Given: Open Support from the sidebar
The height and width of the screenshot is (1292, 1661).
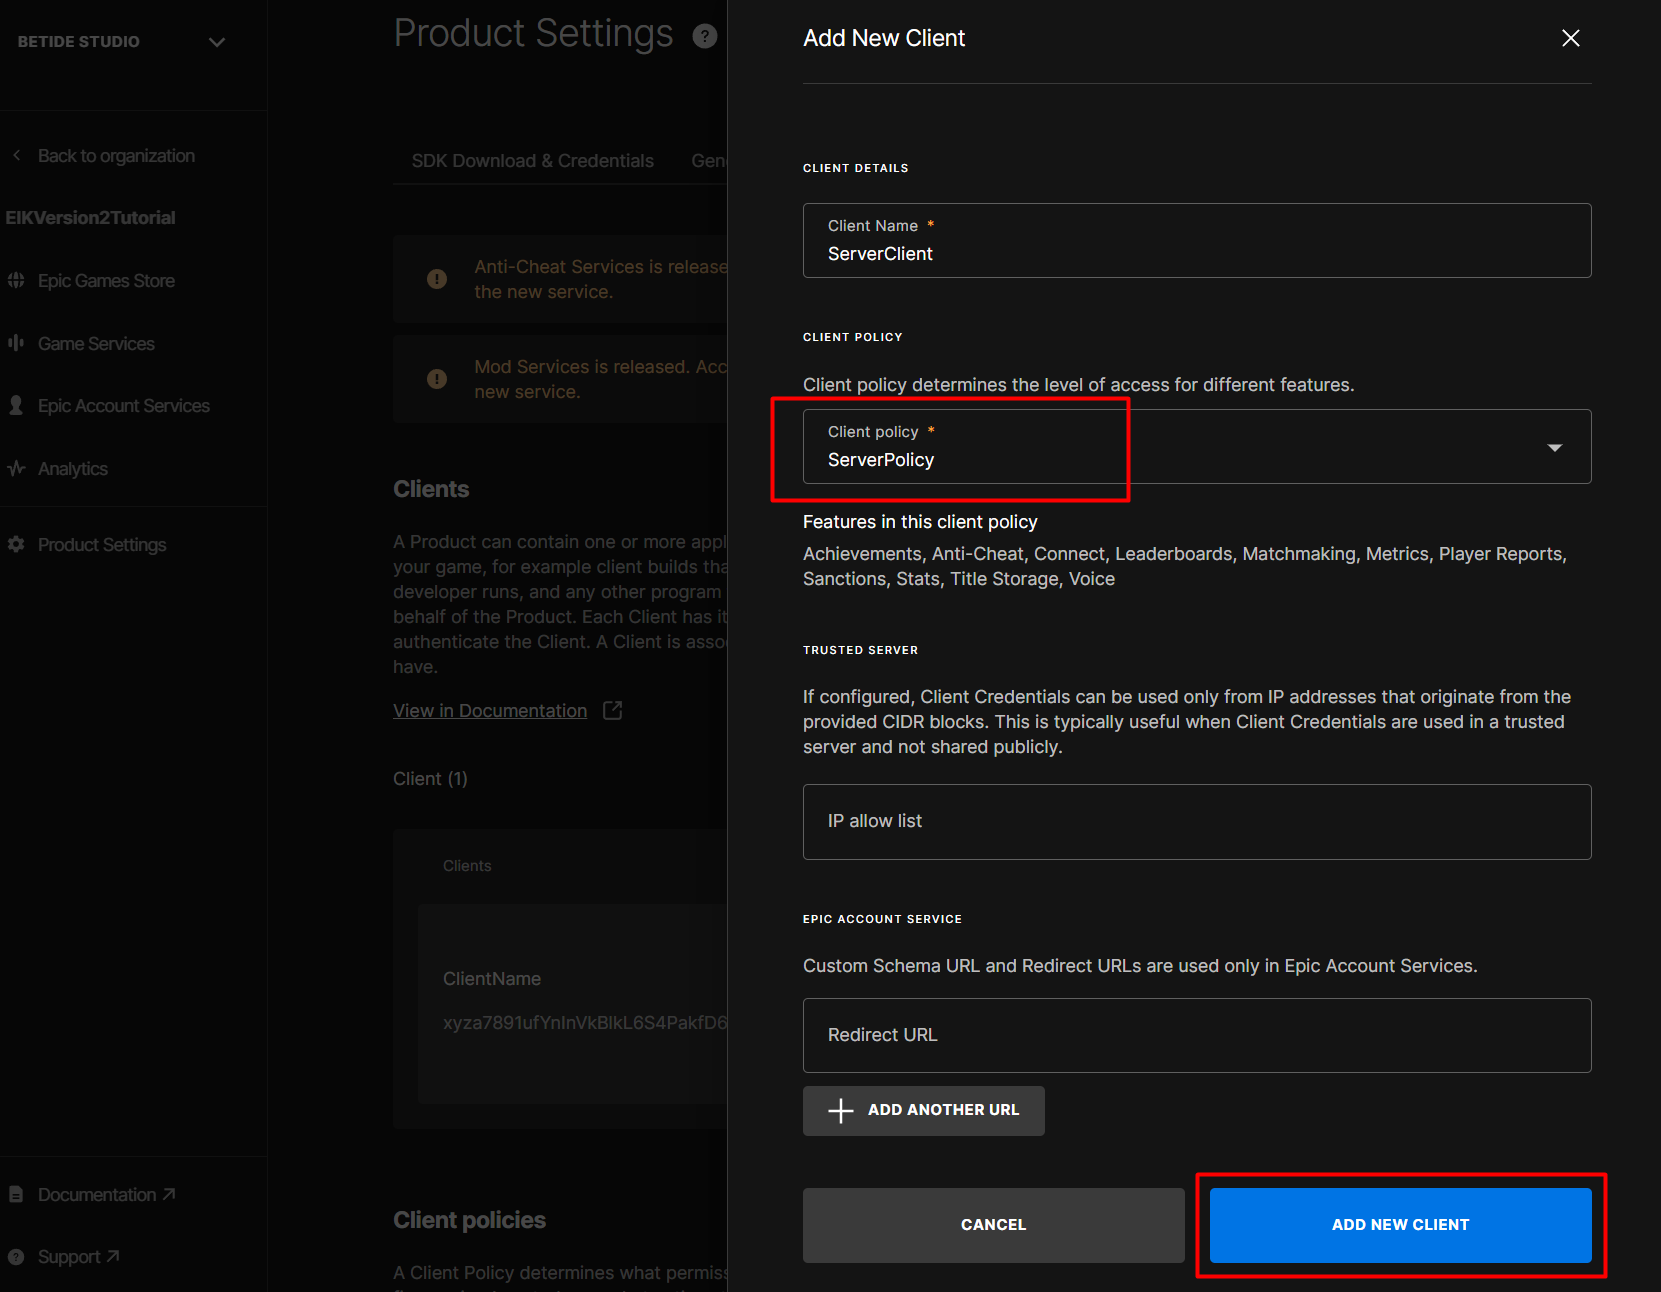Looking at the screenshot, I should (68, 1256).
